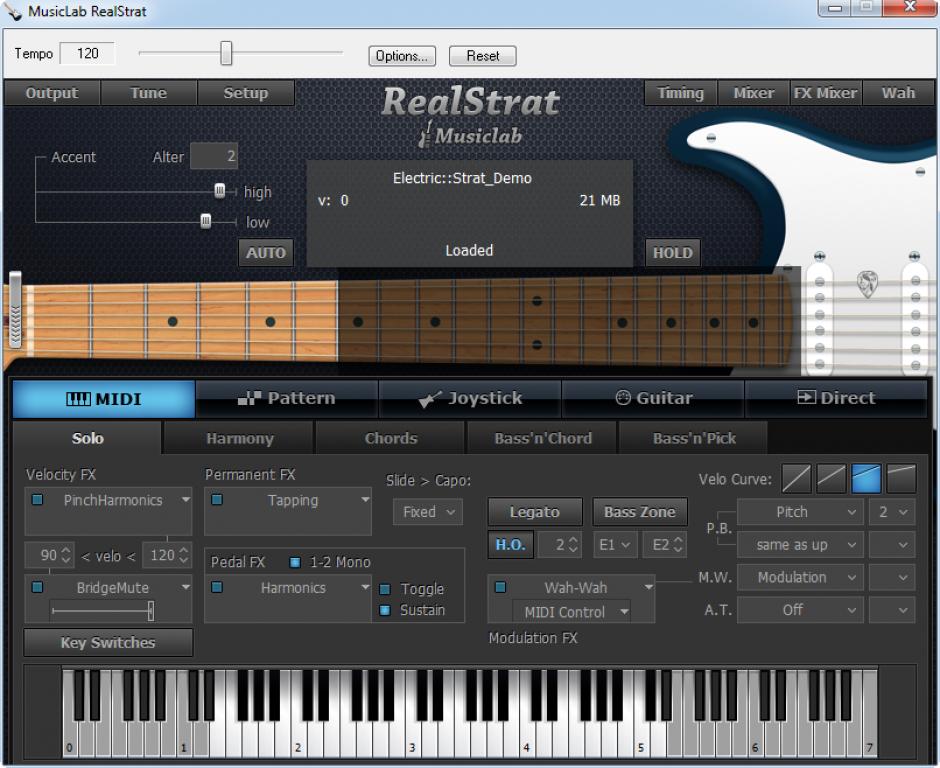Screen dimensions: 940x768
Task: Select the highlighted blue Velo Curve icon
Action: (x=866, y=479)
